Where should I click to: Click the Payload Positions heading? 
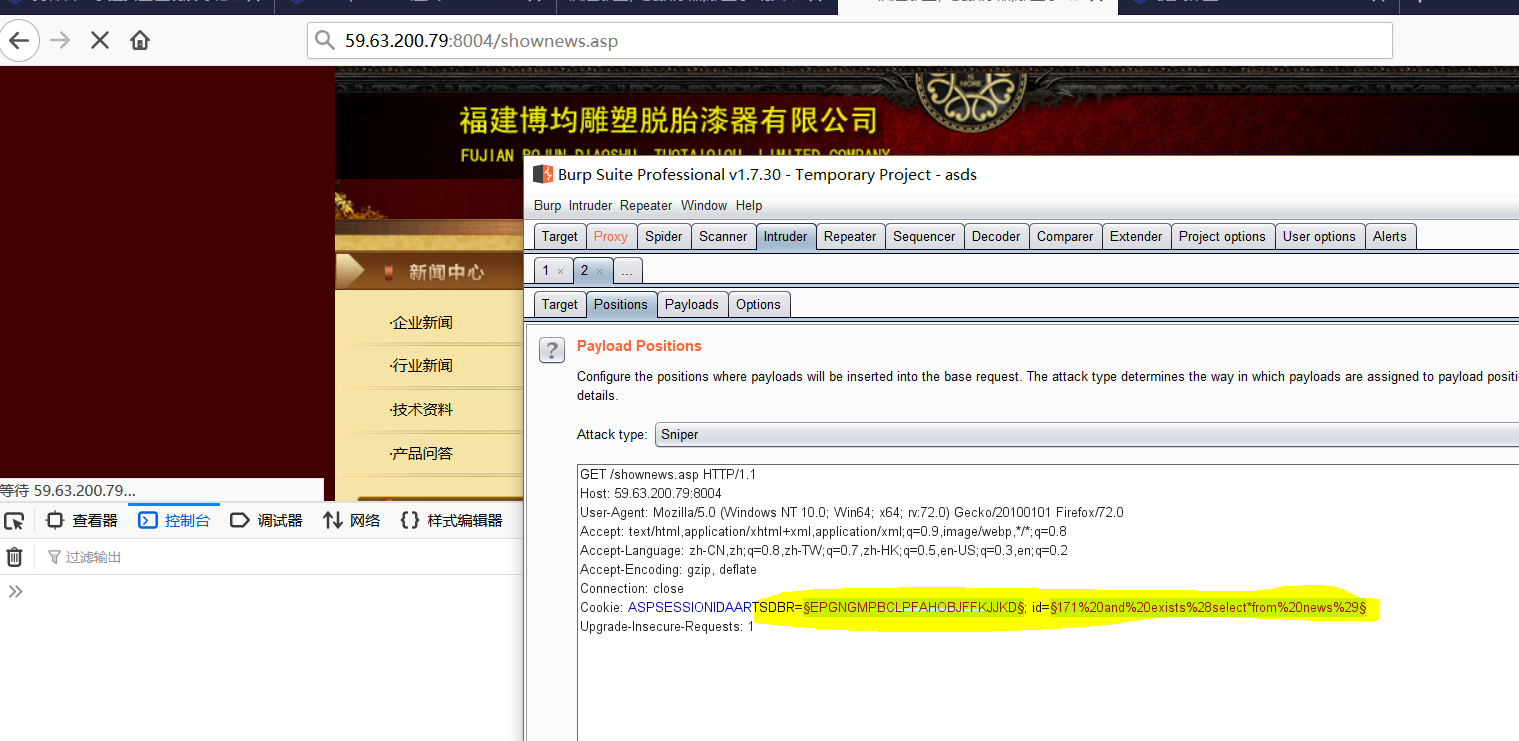pos(639,346)
